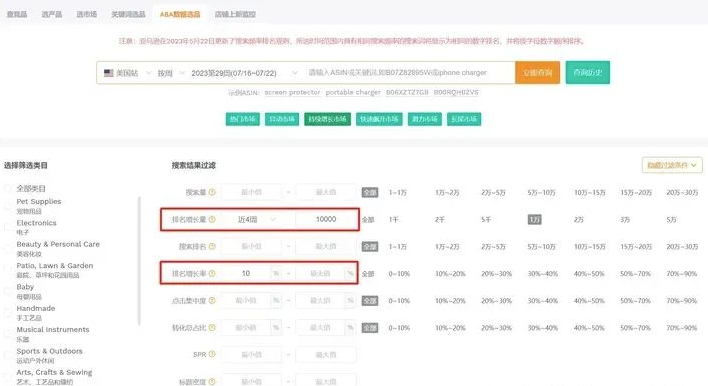
Task: Open the 2023第29周 week selector dropdown
Action: point(244,73)
